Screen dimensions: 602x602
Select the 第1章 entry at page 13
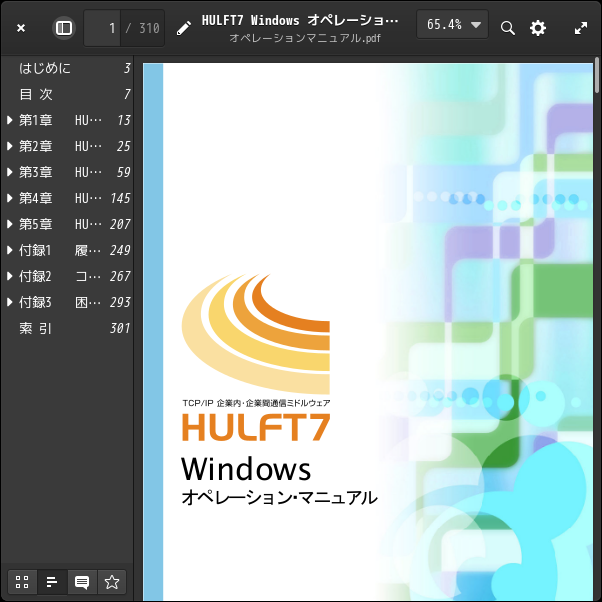[x=74, y=120]
